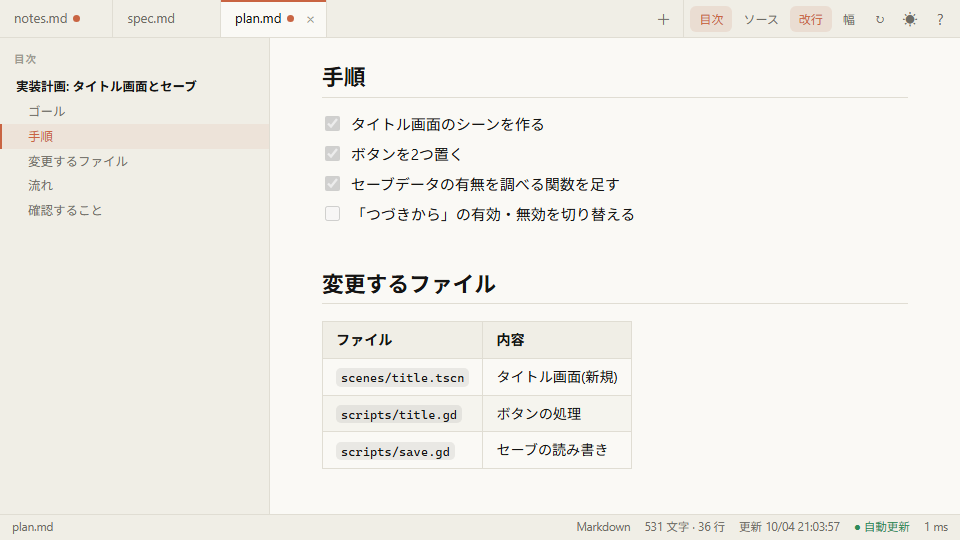Click the 1 ms render time

tap(936, 527)
